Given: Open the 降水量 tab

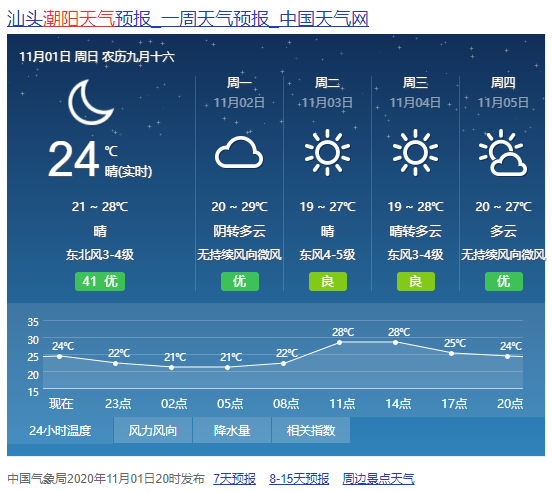Looking at the screenshot, I should 232,430.
